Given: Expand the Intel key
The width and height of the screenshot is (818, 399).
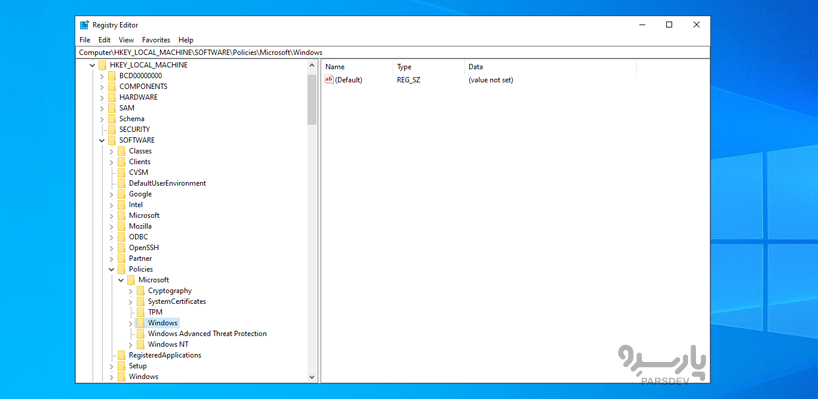Looking at the screenshot, I should pos(111,205).
